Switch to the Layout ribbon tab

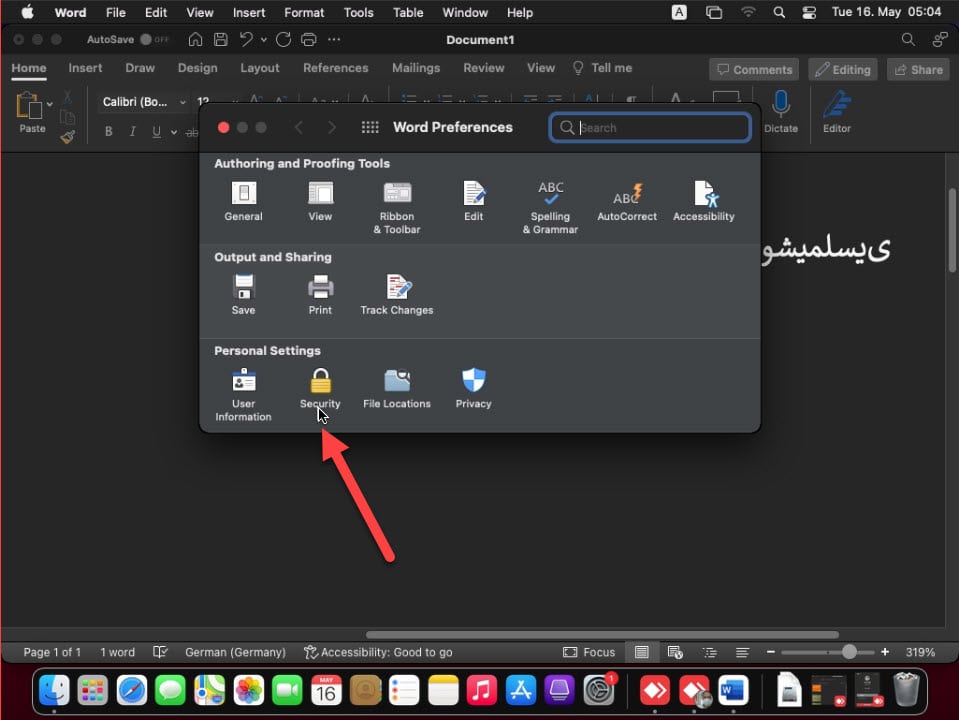click(259, 68)
